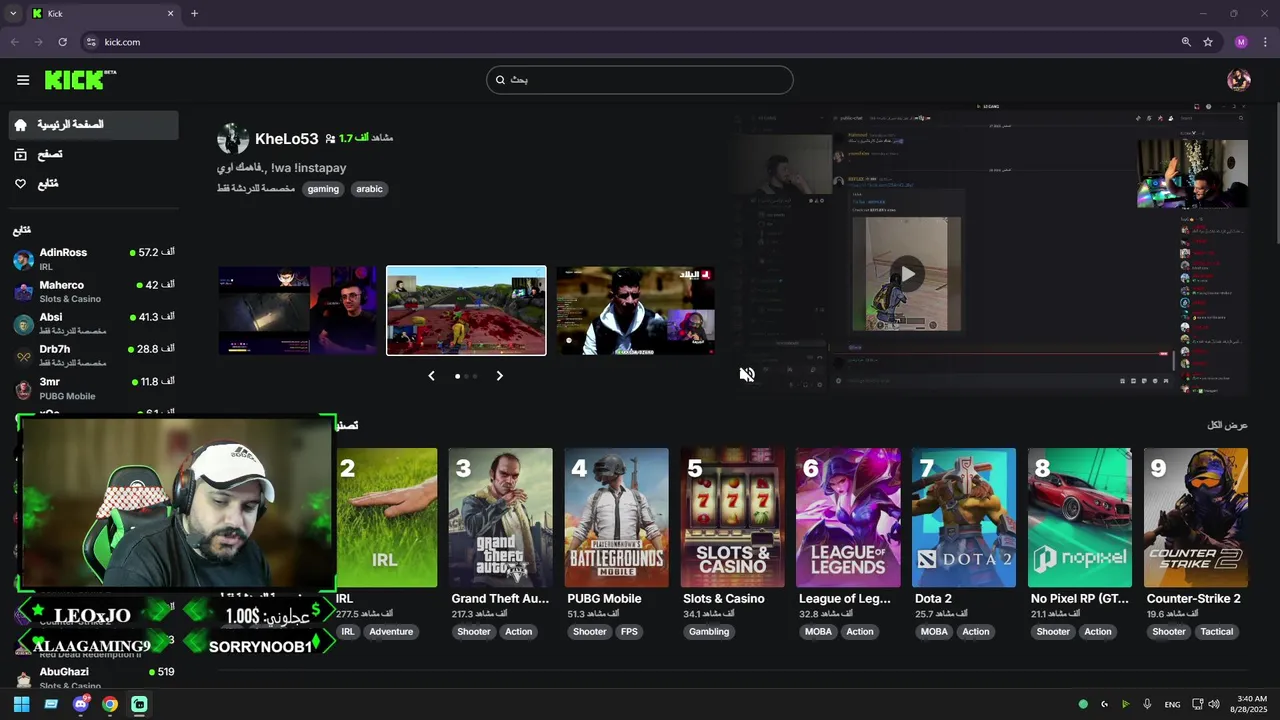The image size is (1280, 720).
Task: Go to next carousel slide arrow
Action: (x=499, y=376)
